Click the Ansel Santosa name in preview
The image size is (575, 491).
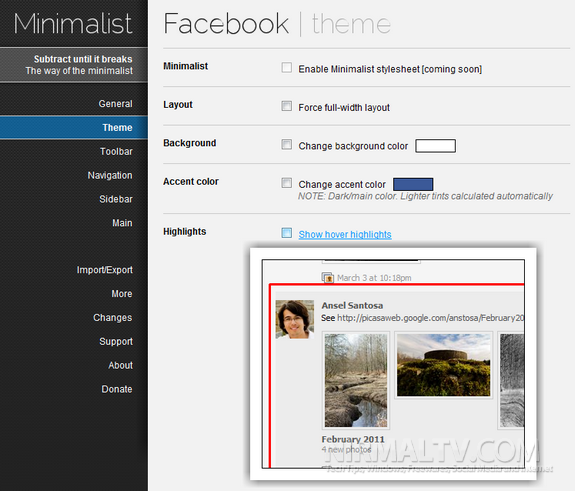pos(352,305)
